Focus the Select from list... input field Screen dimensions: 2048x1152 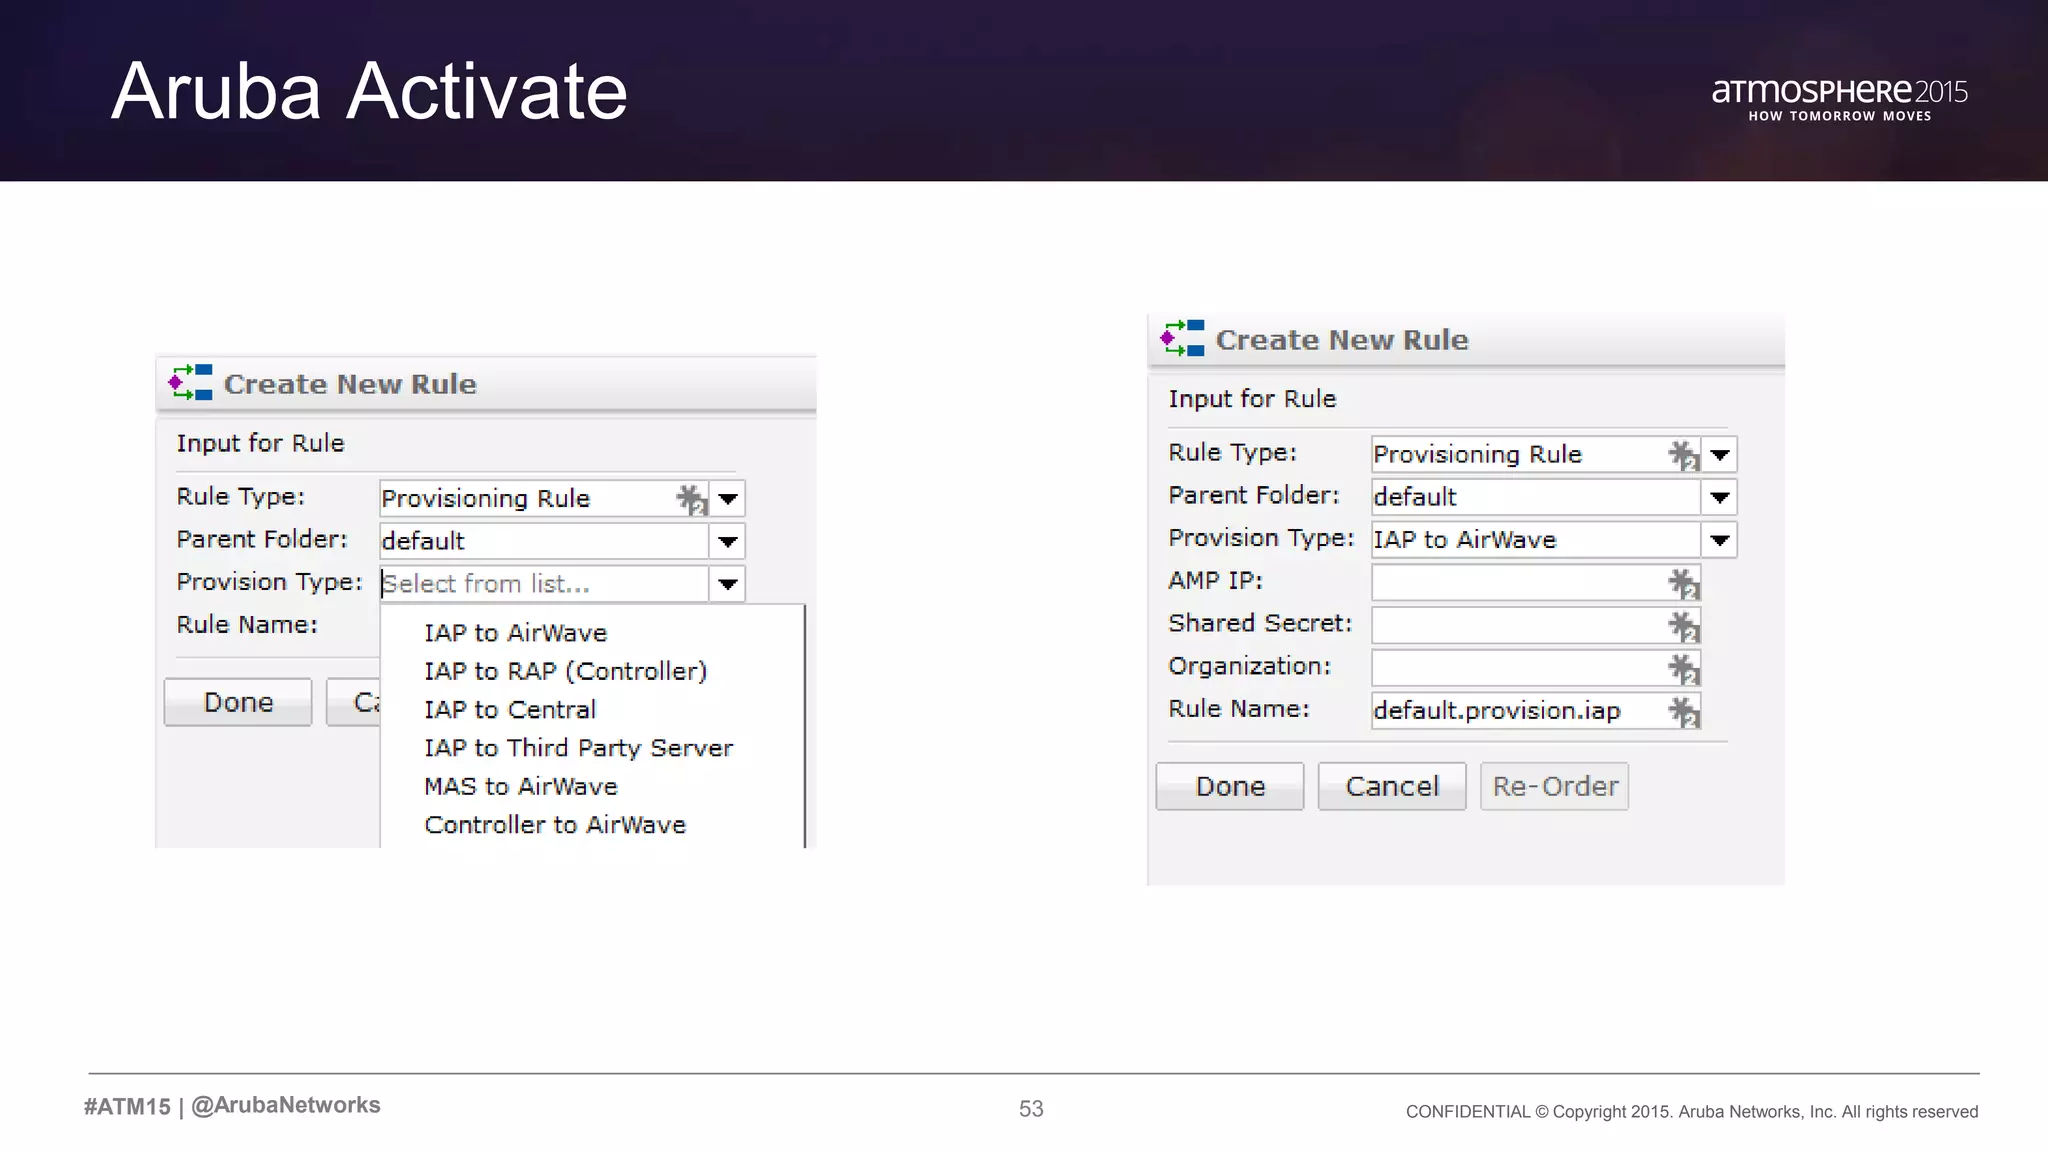(544, 583)
